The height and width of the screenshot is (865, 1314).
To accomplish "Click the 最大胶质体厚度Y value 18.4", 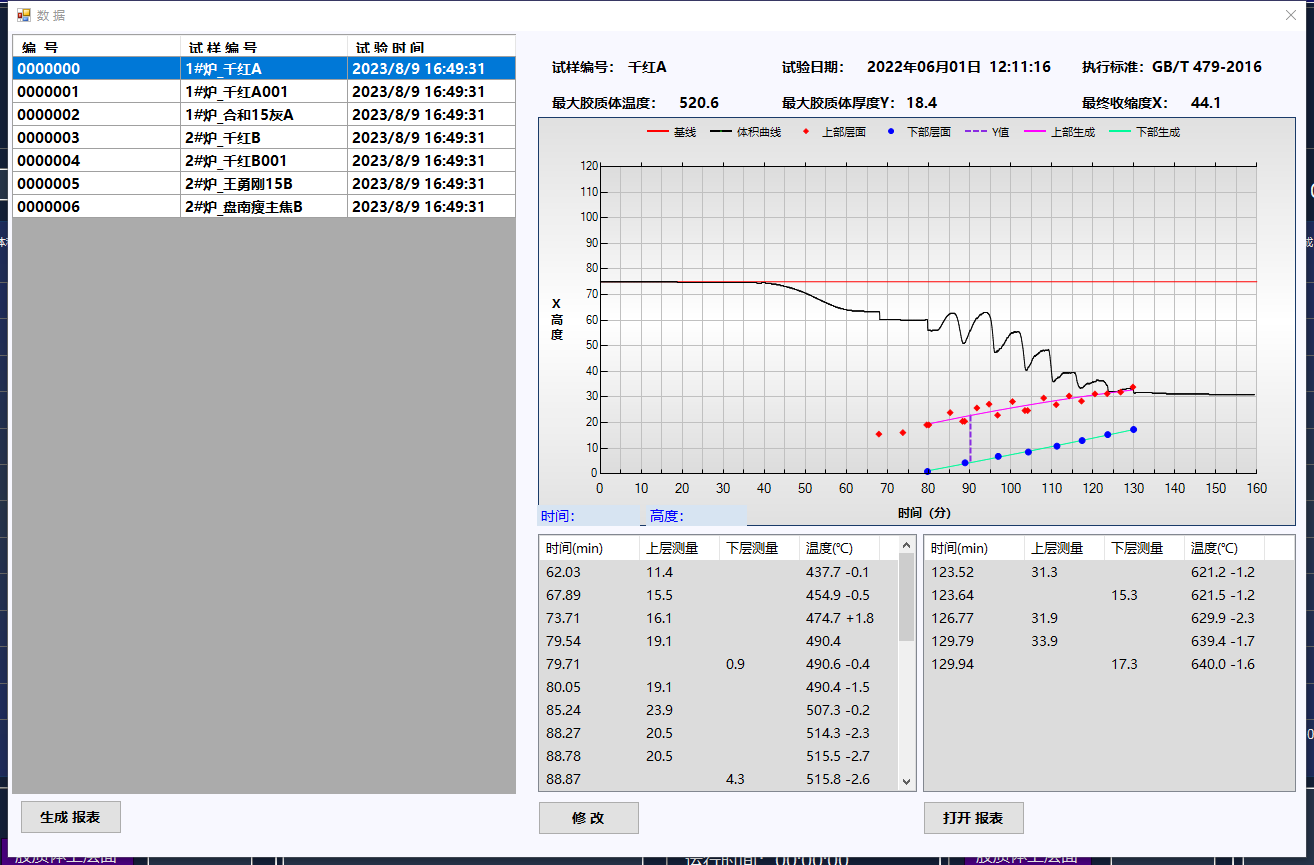I will (922, 103).
